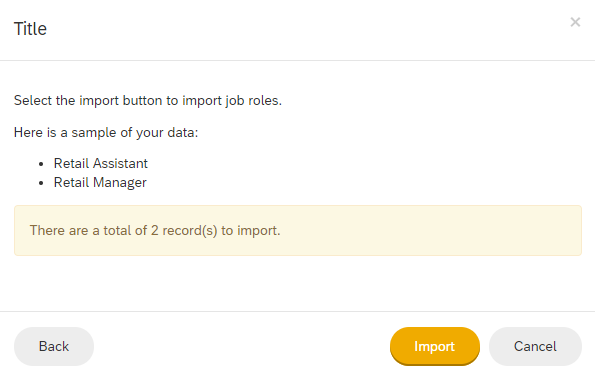Click the yellow record count banner
Image resolution: width=595 pixels, height=379 pixels.
(x=298, y=231)
